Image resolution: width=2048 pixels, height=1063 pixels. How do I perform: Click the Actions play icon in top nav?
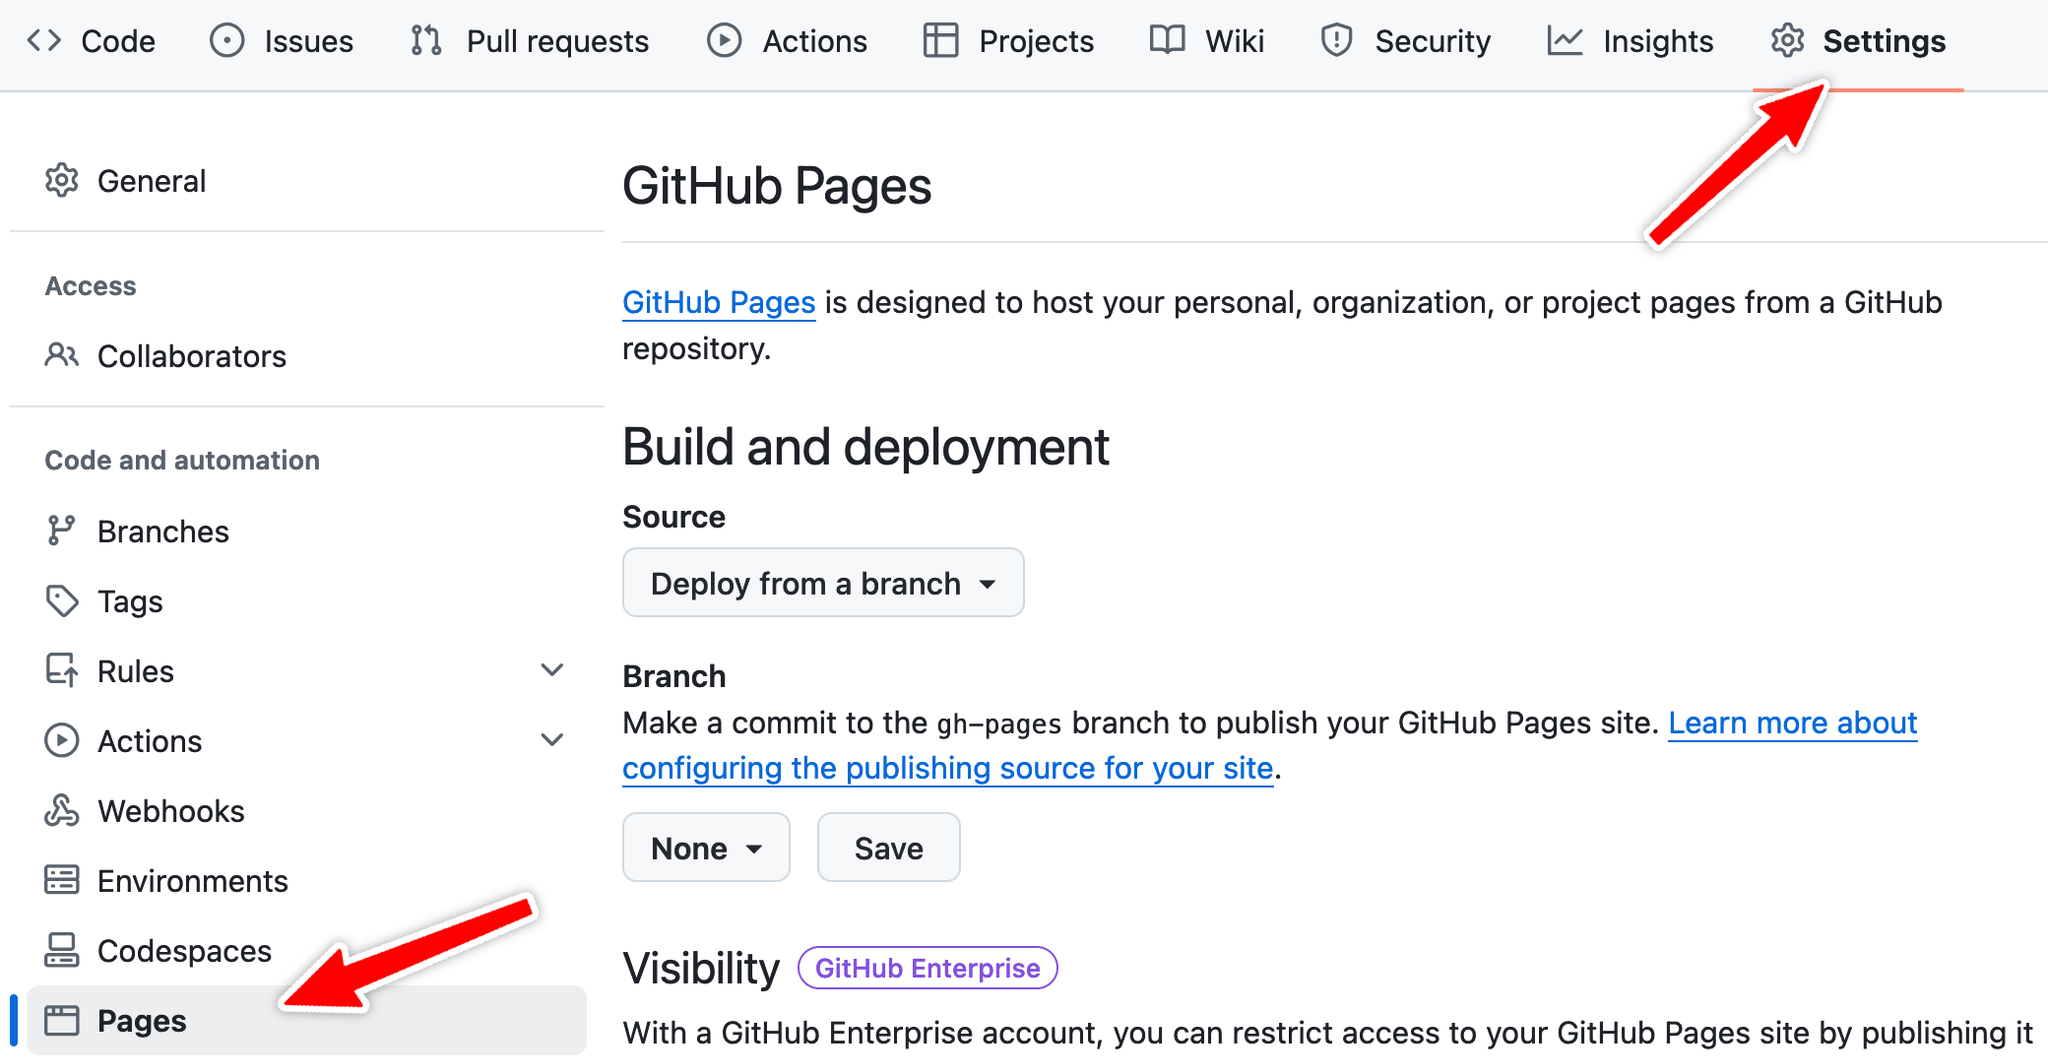click(724, 41)
